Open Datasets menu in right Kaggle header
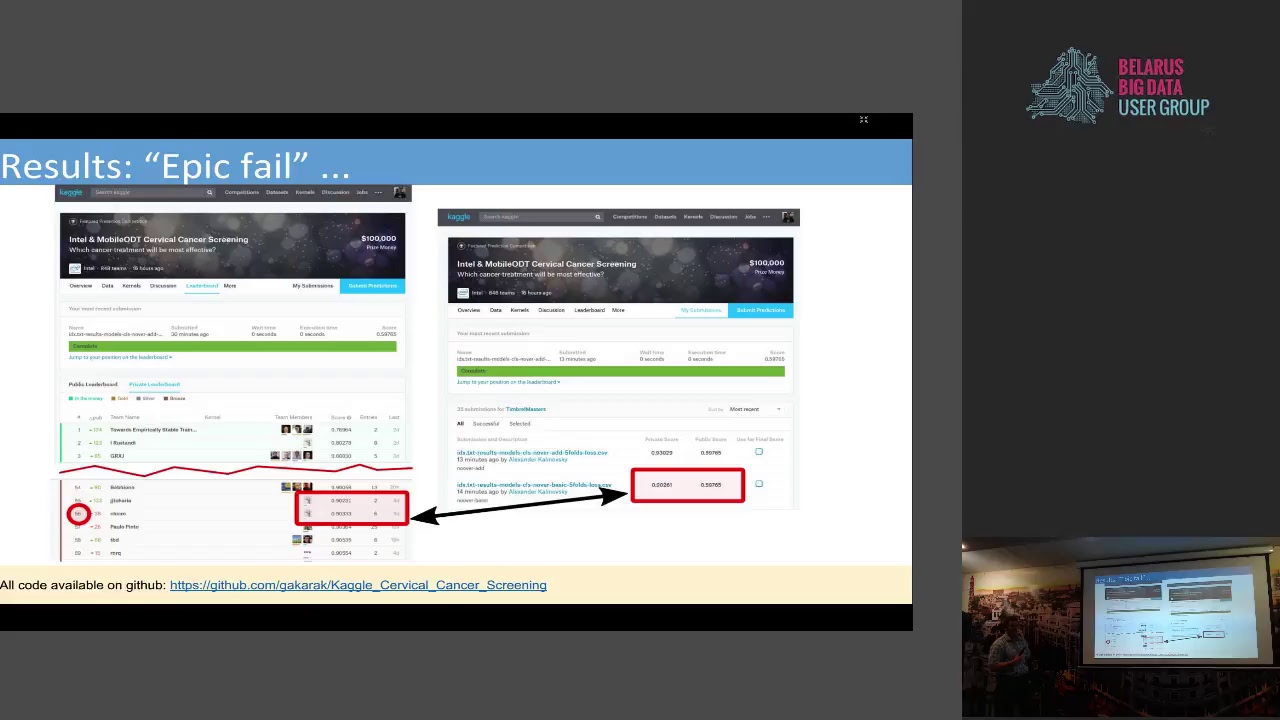 (x=664, y=217)
